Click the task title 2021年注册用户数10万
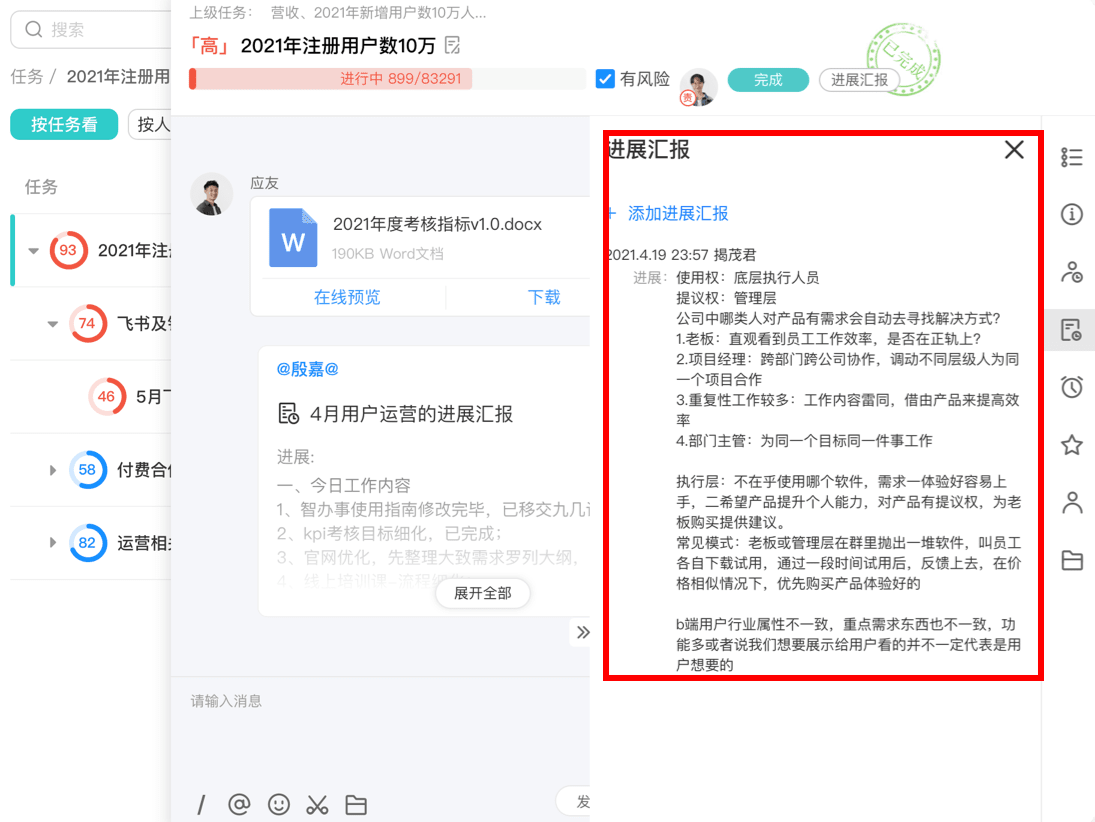Viewport: 1095px width, 822px height. point(338,46)
